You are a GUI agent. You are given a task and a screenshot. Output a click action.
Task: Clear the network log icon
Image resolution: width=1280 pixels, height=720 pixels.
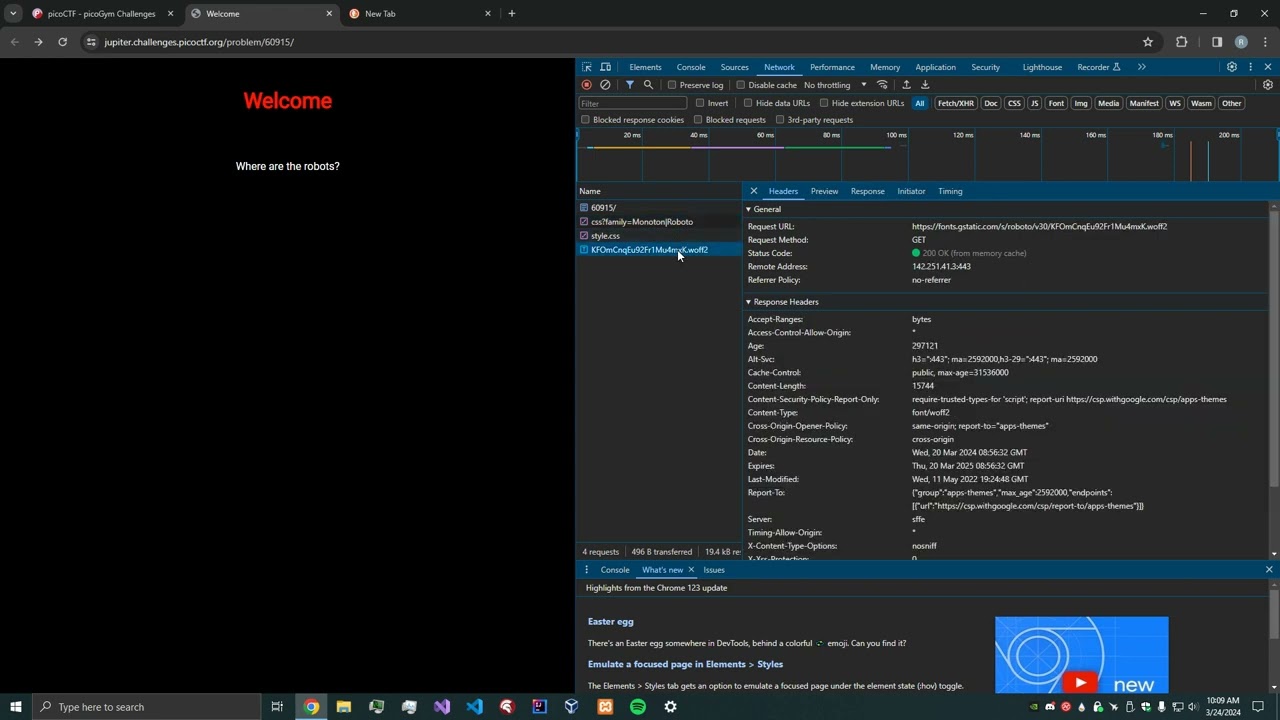[x=605, y=85]
